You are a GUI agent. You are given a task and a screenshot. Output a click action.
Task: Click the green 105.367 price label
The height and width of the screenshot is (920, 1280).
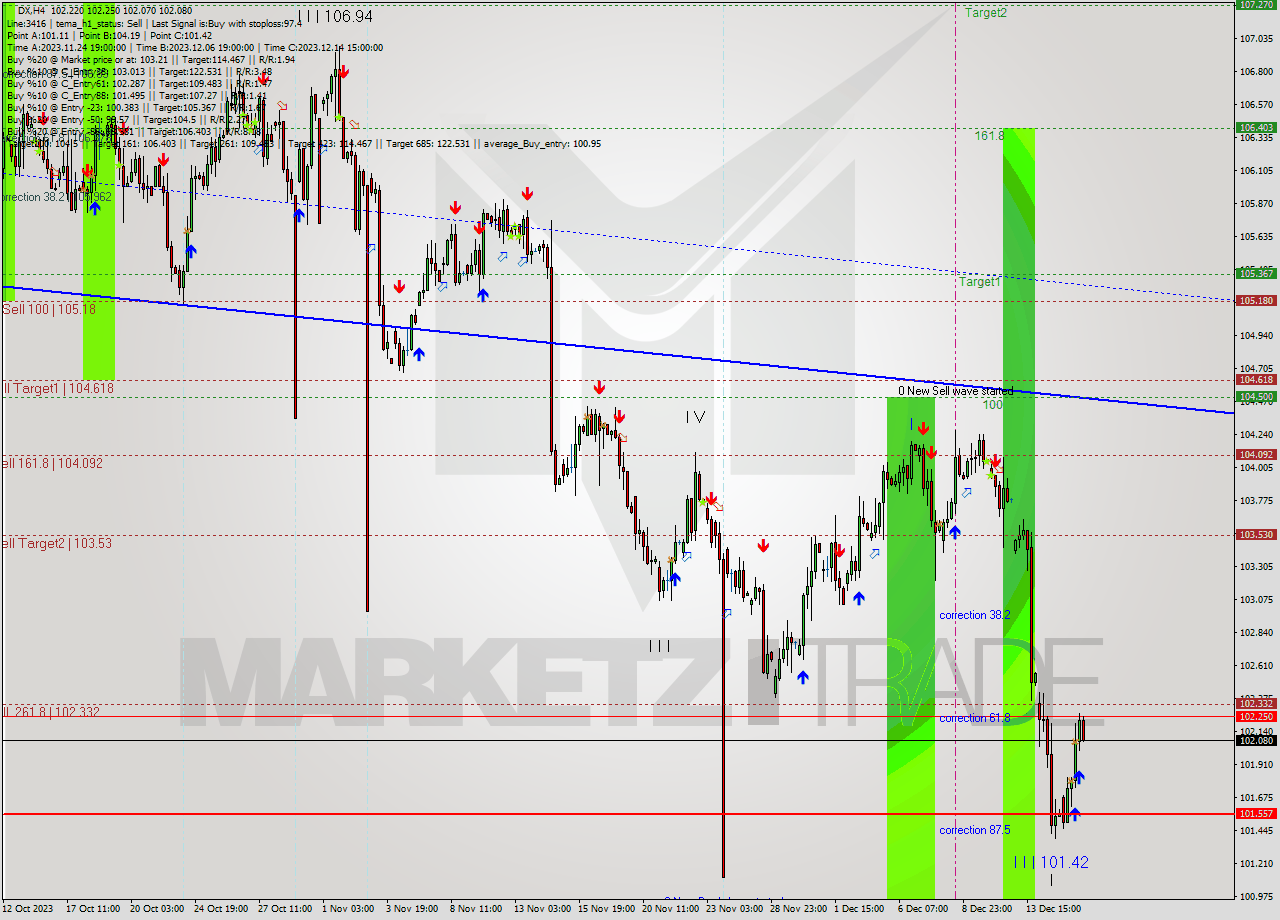click(x=1257, y=273)
